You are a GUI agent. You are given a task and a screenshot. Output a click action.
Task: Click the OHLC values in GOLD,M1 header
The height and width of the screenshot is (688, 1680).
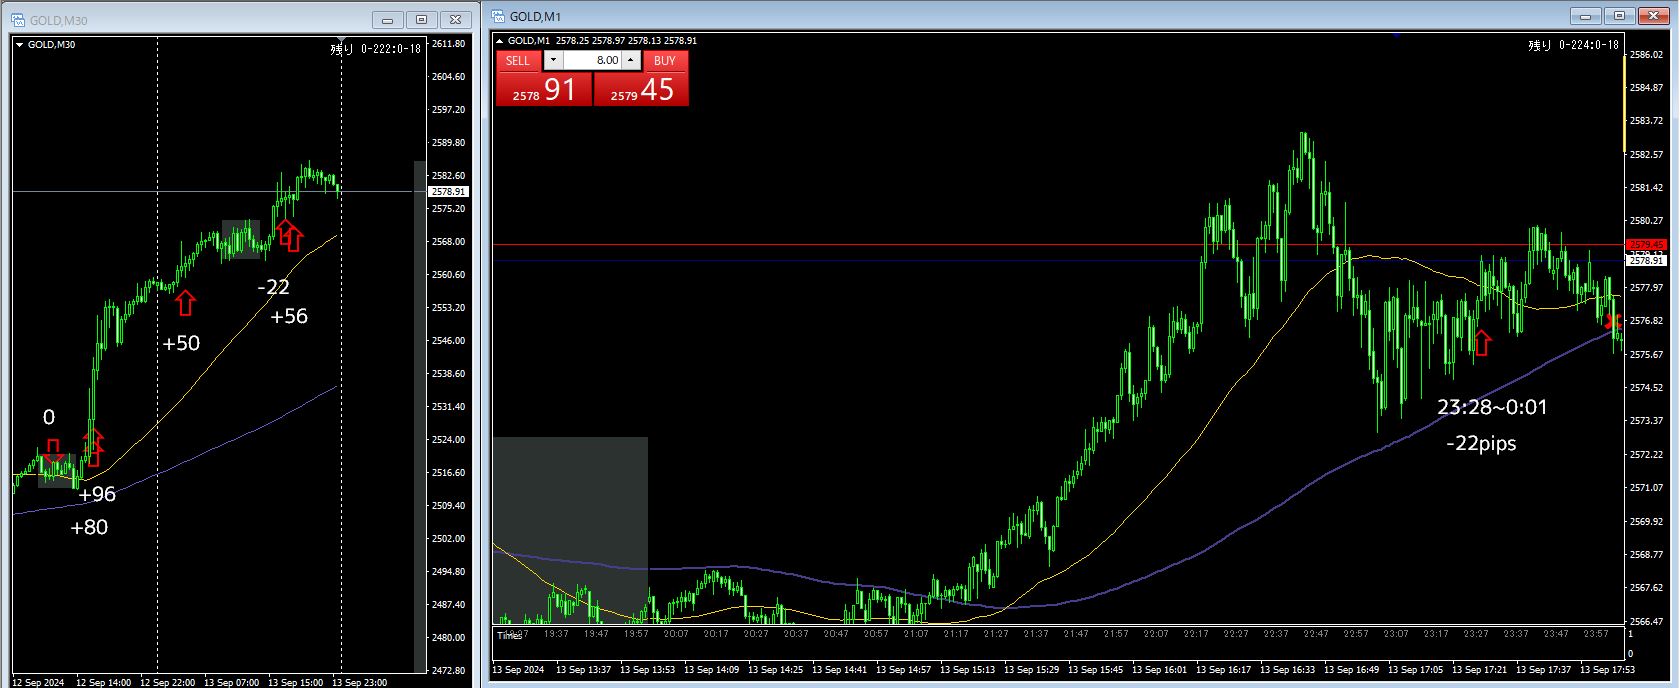626,41
